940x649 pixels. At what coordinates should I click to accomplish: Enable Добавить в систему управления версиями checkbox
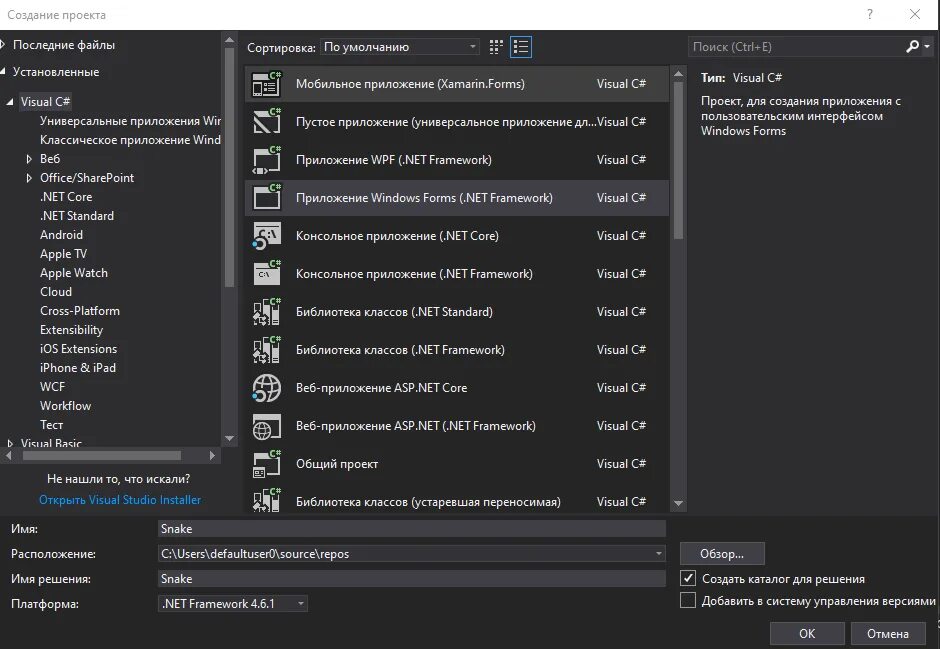(688, 600)
